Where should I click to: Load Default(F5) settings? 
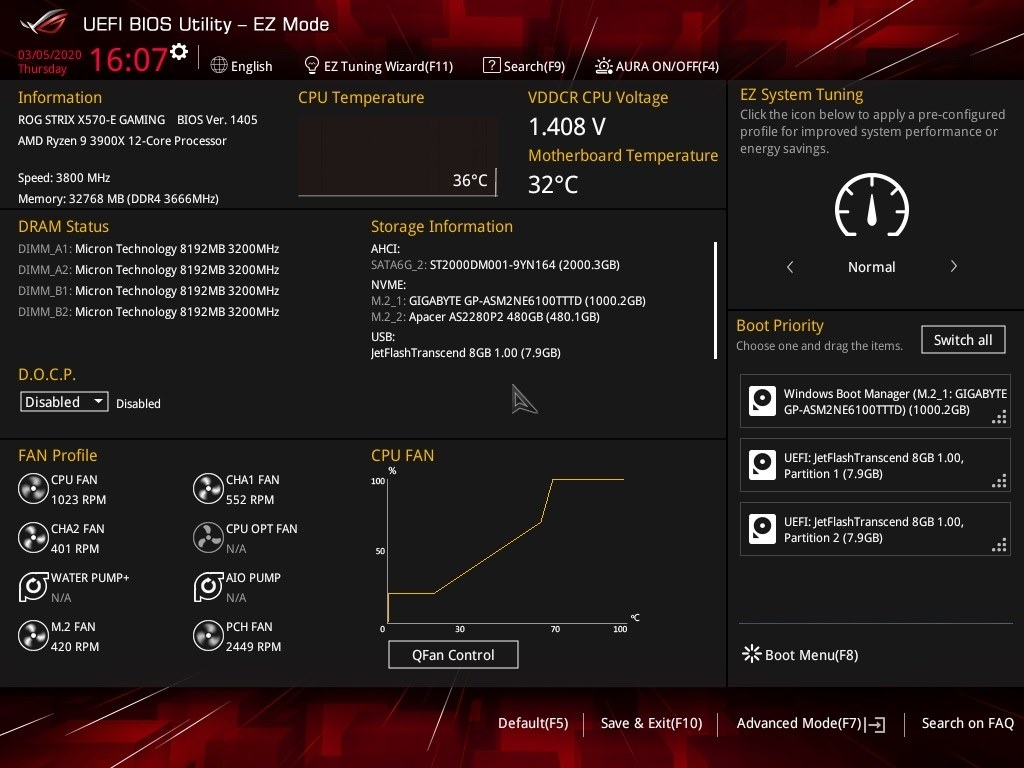tap(533, 723)
